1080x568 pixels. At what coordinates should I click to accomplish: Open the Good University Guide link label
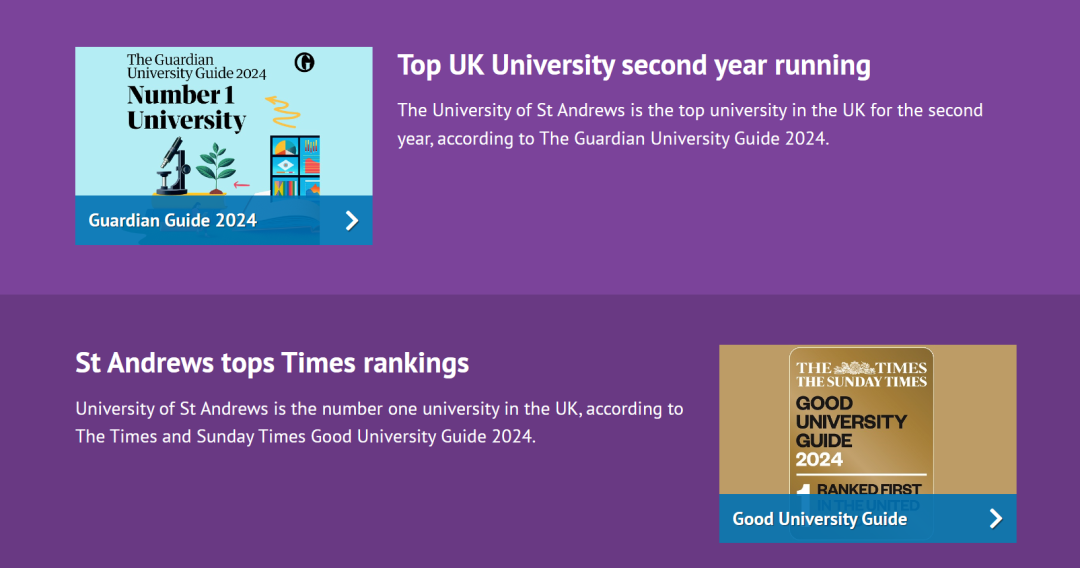820,518
